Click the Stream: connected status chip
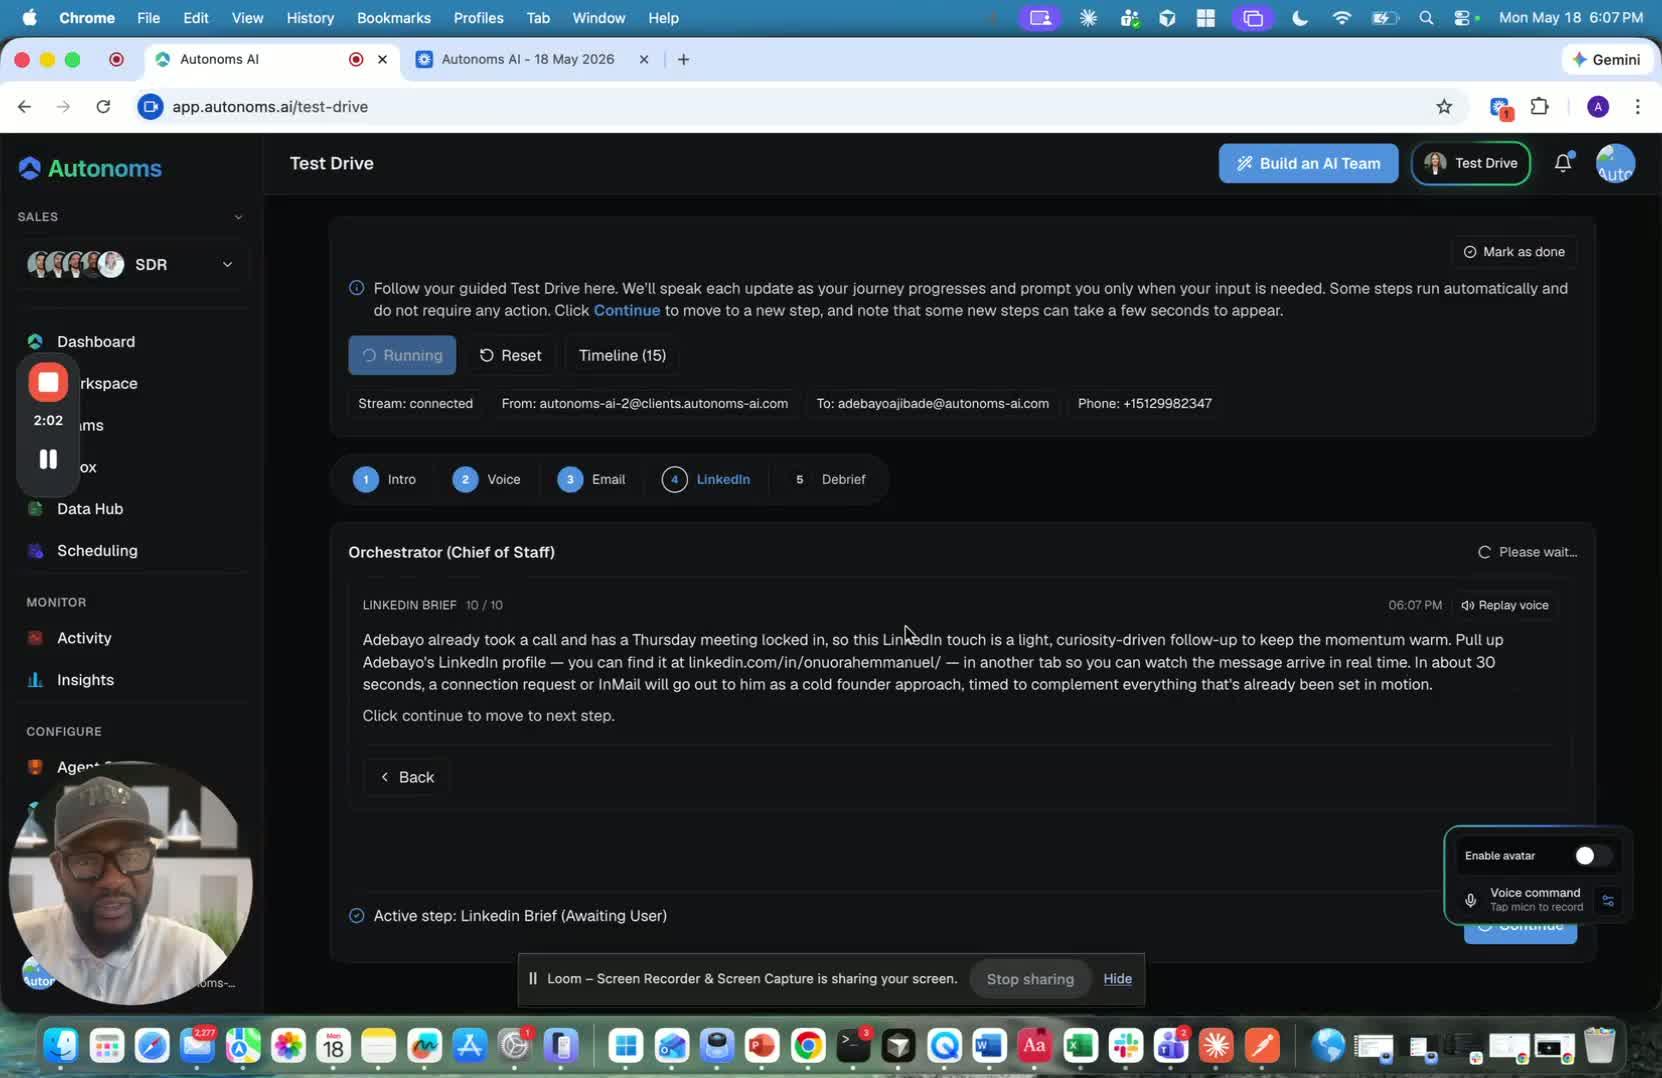Screen dimensions: 1662x1078 [415, 404]
